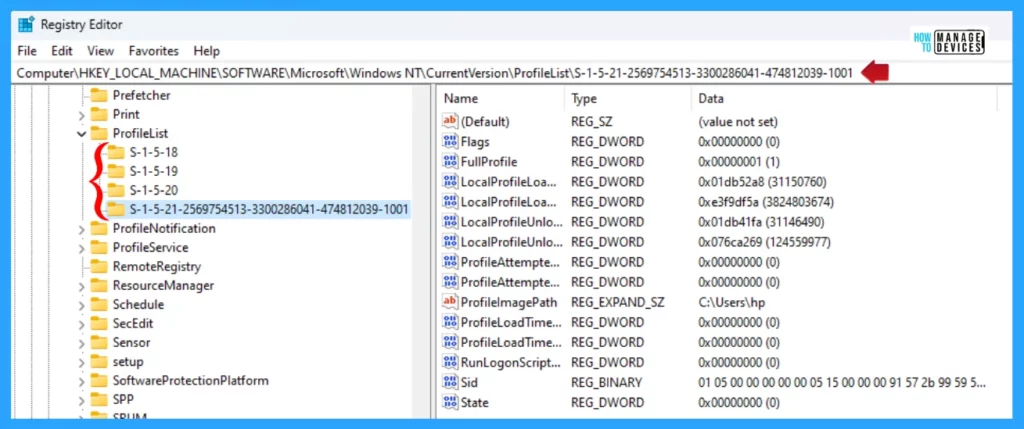Select the FullProfile value name

(489, 161)
